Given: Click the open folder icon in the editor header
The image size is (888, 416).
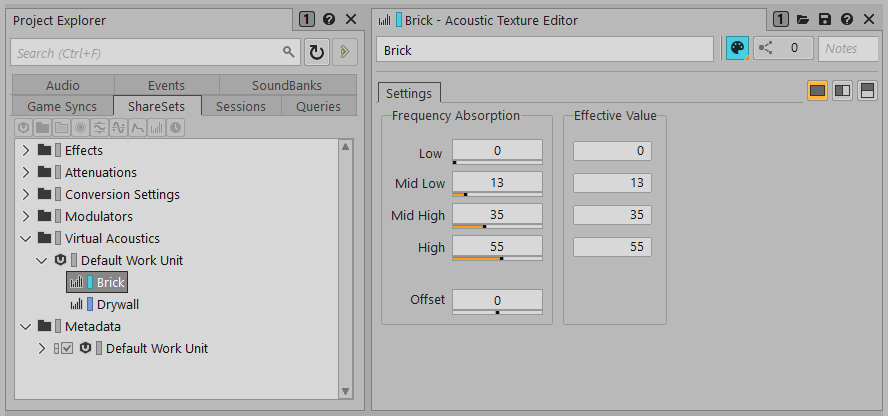Looking at the screenshot, I should point(803,20).
